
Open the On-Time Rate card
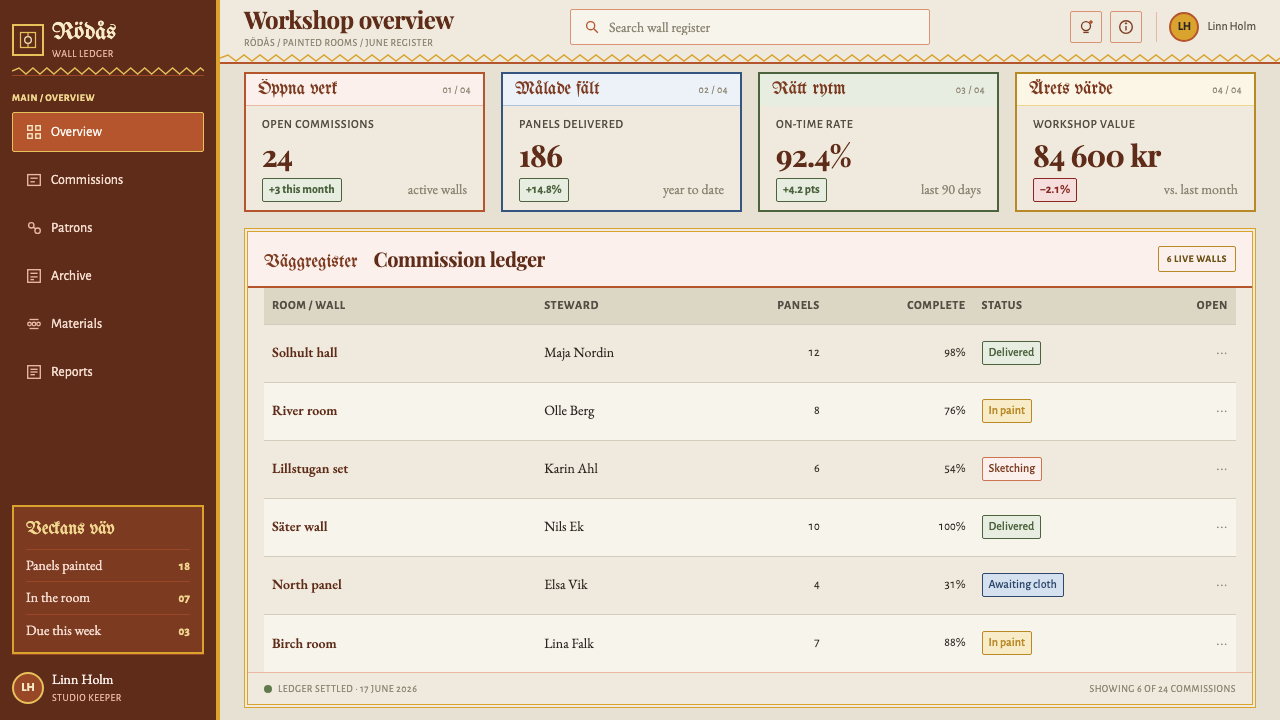pos(879,142)
